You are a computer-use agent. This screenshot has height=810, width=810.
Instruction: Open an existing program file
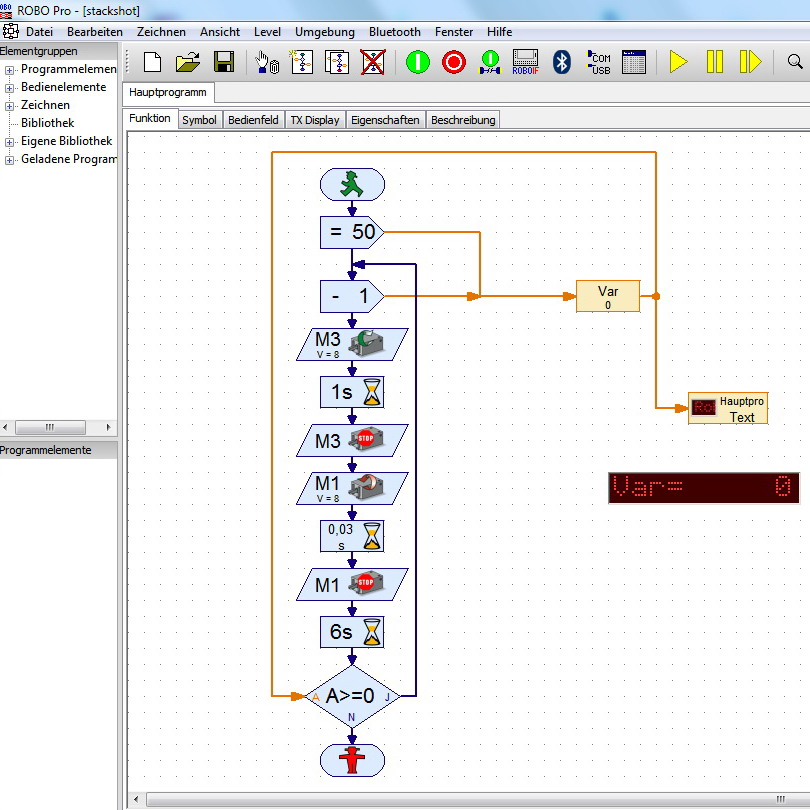coord(188,63)
